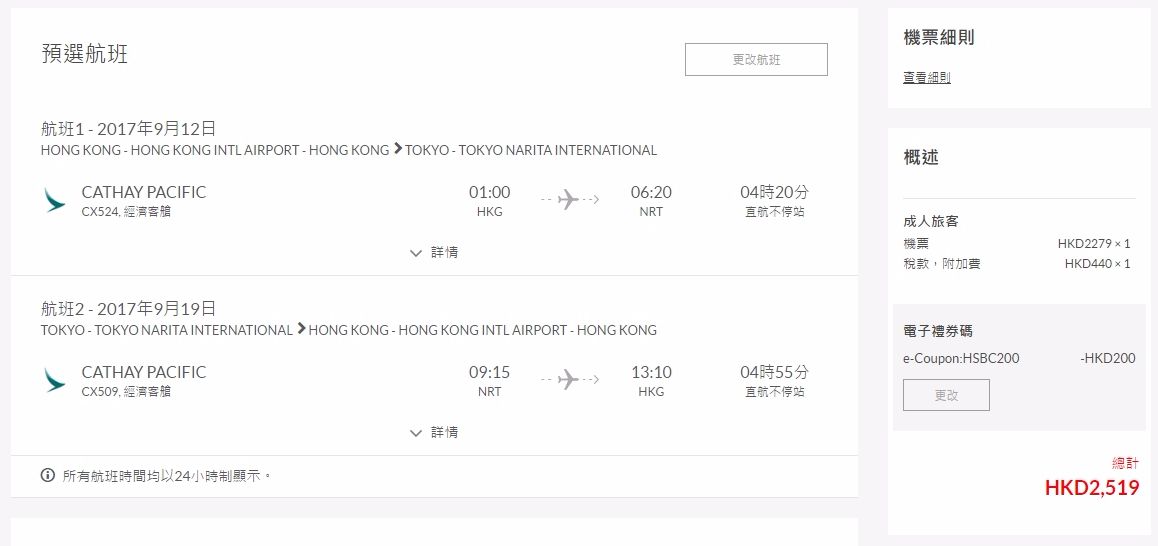Click the 04時20分 flight duration text
This screenshot has height=546, width=1158.
774,192
